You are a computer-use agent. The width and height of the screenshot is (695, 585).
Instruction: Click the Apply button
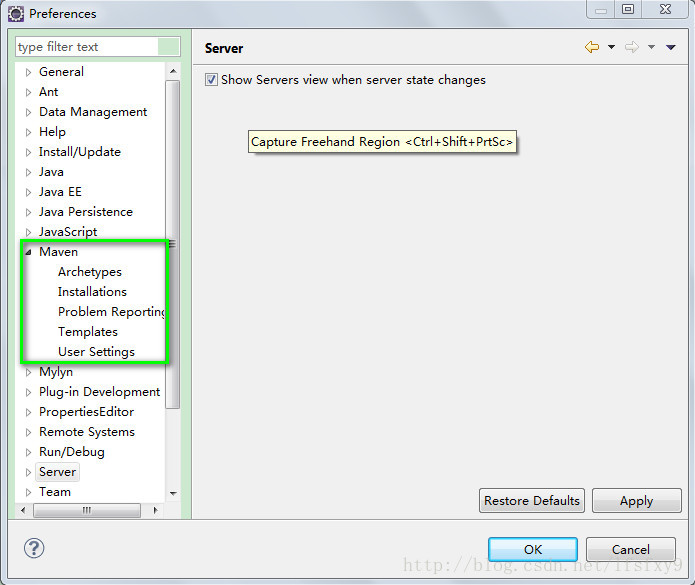click(x=636, y=501)
